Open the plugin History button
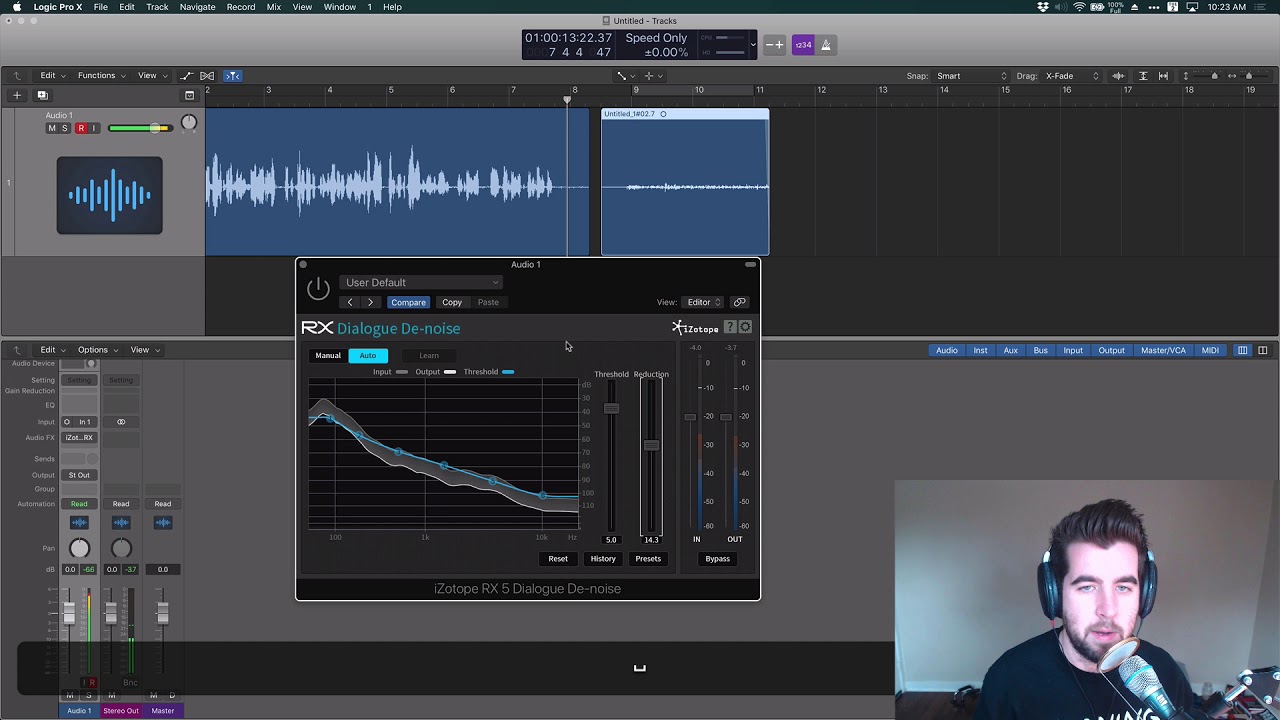Viewport: 1280px width, 720px height. pos(603,559)
